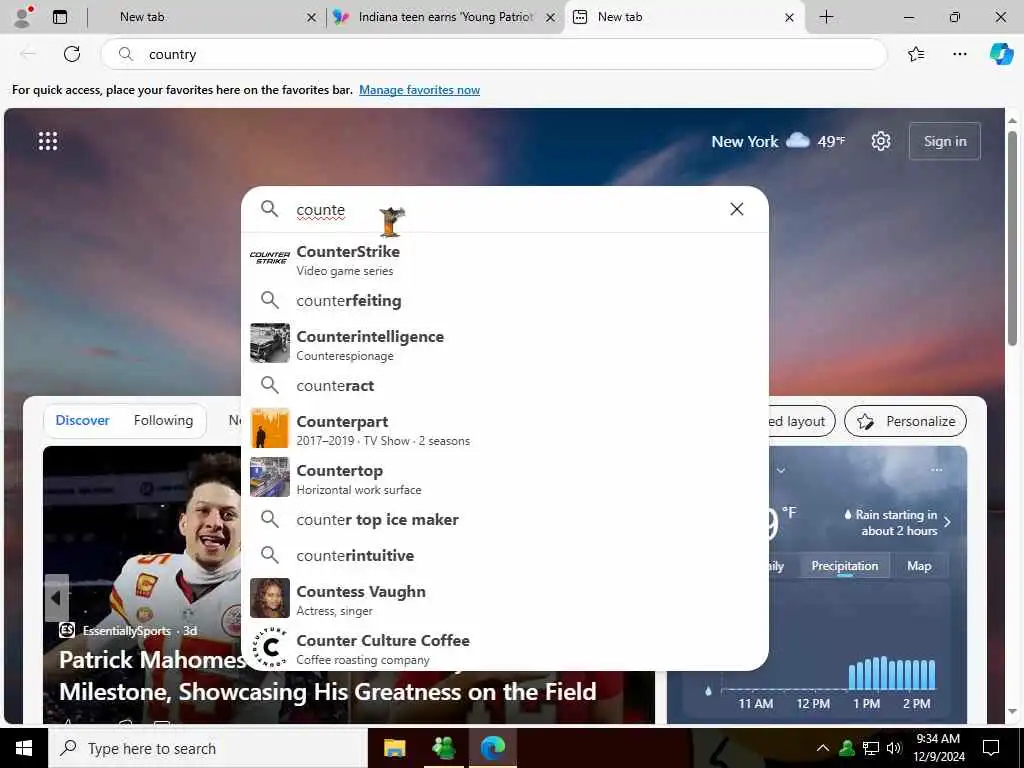Viewport: 1024px width, 768px height.
Task: Click the address bar containing country
Action: click(494, 54)
